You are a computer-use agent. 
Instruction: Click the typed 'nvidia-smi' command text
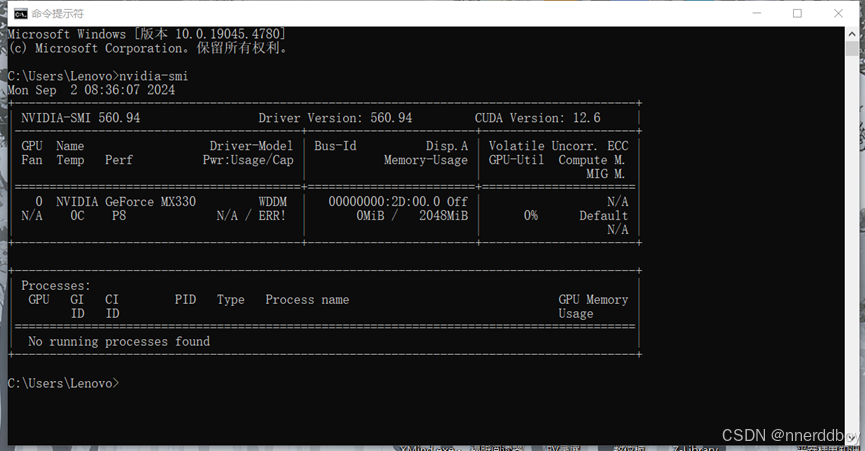pyautogui.click(x=154, y=76)
